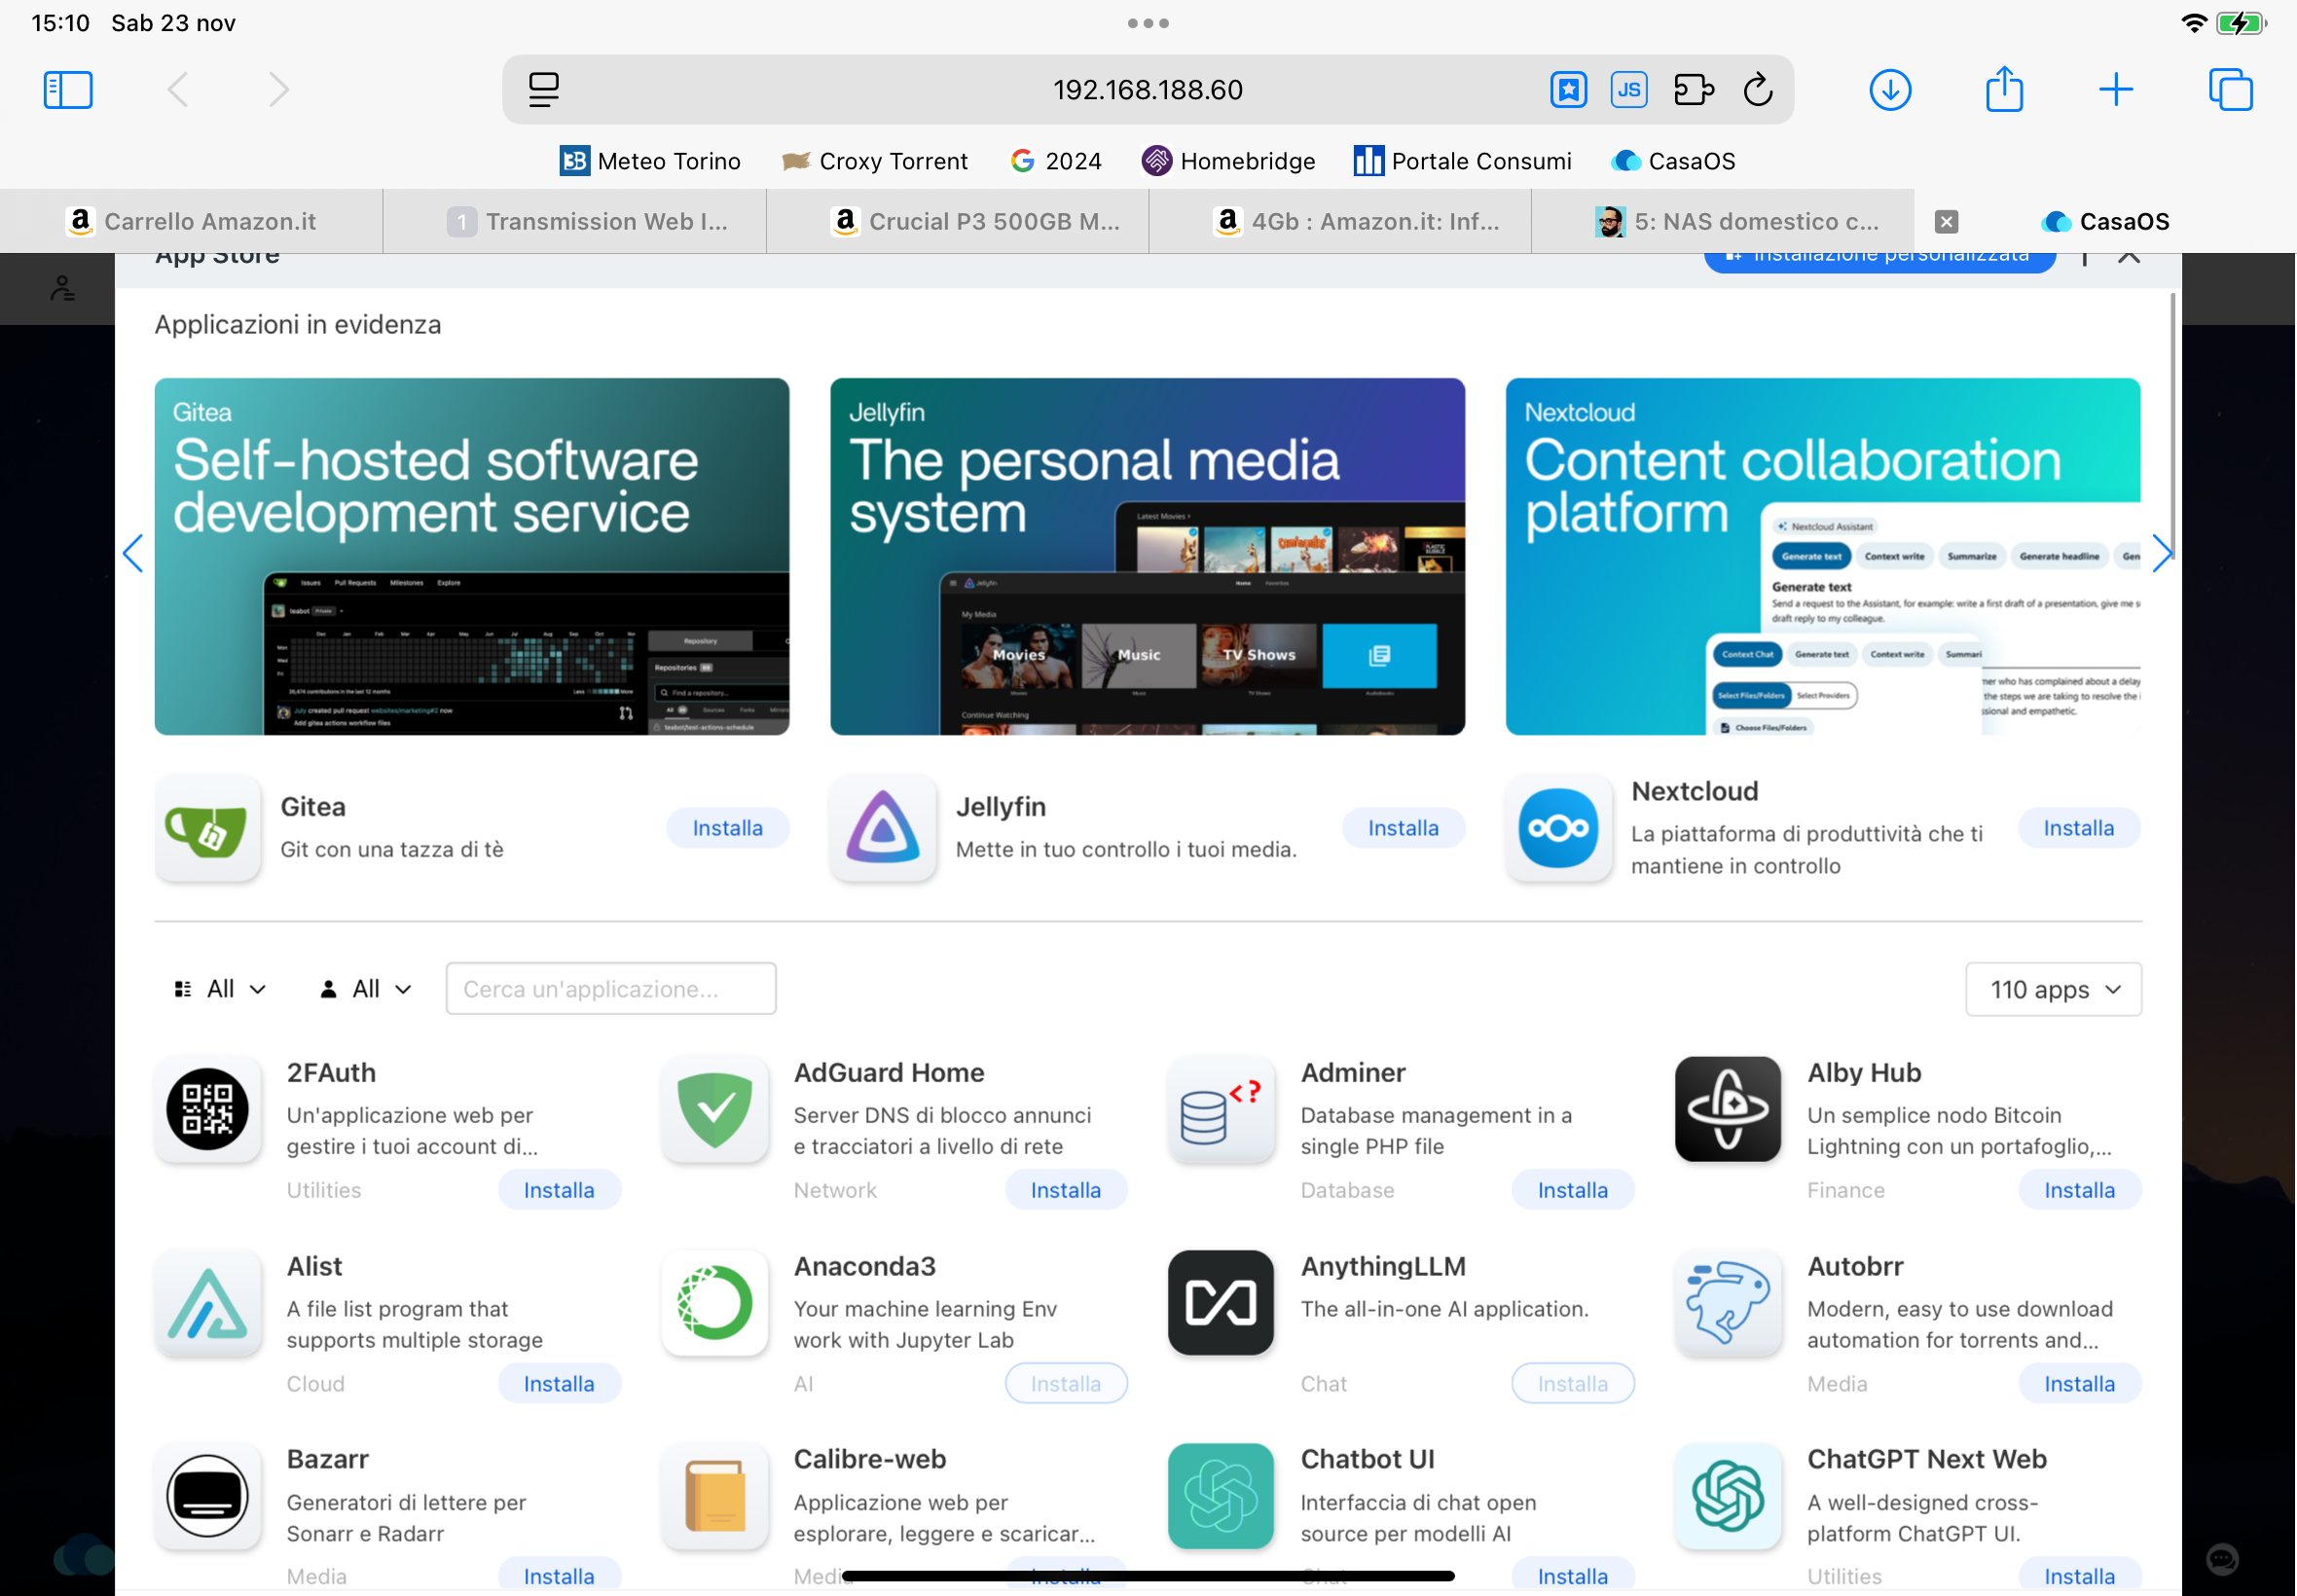
Task: Toggle Safari sidebar panel icon
Action: click(68, 90)
